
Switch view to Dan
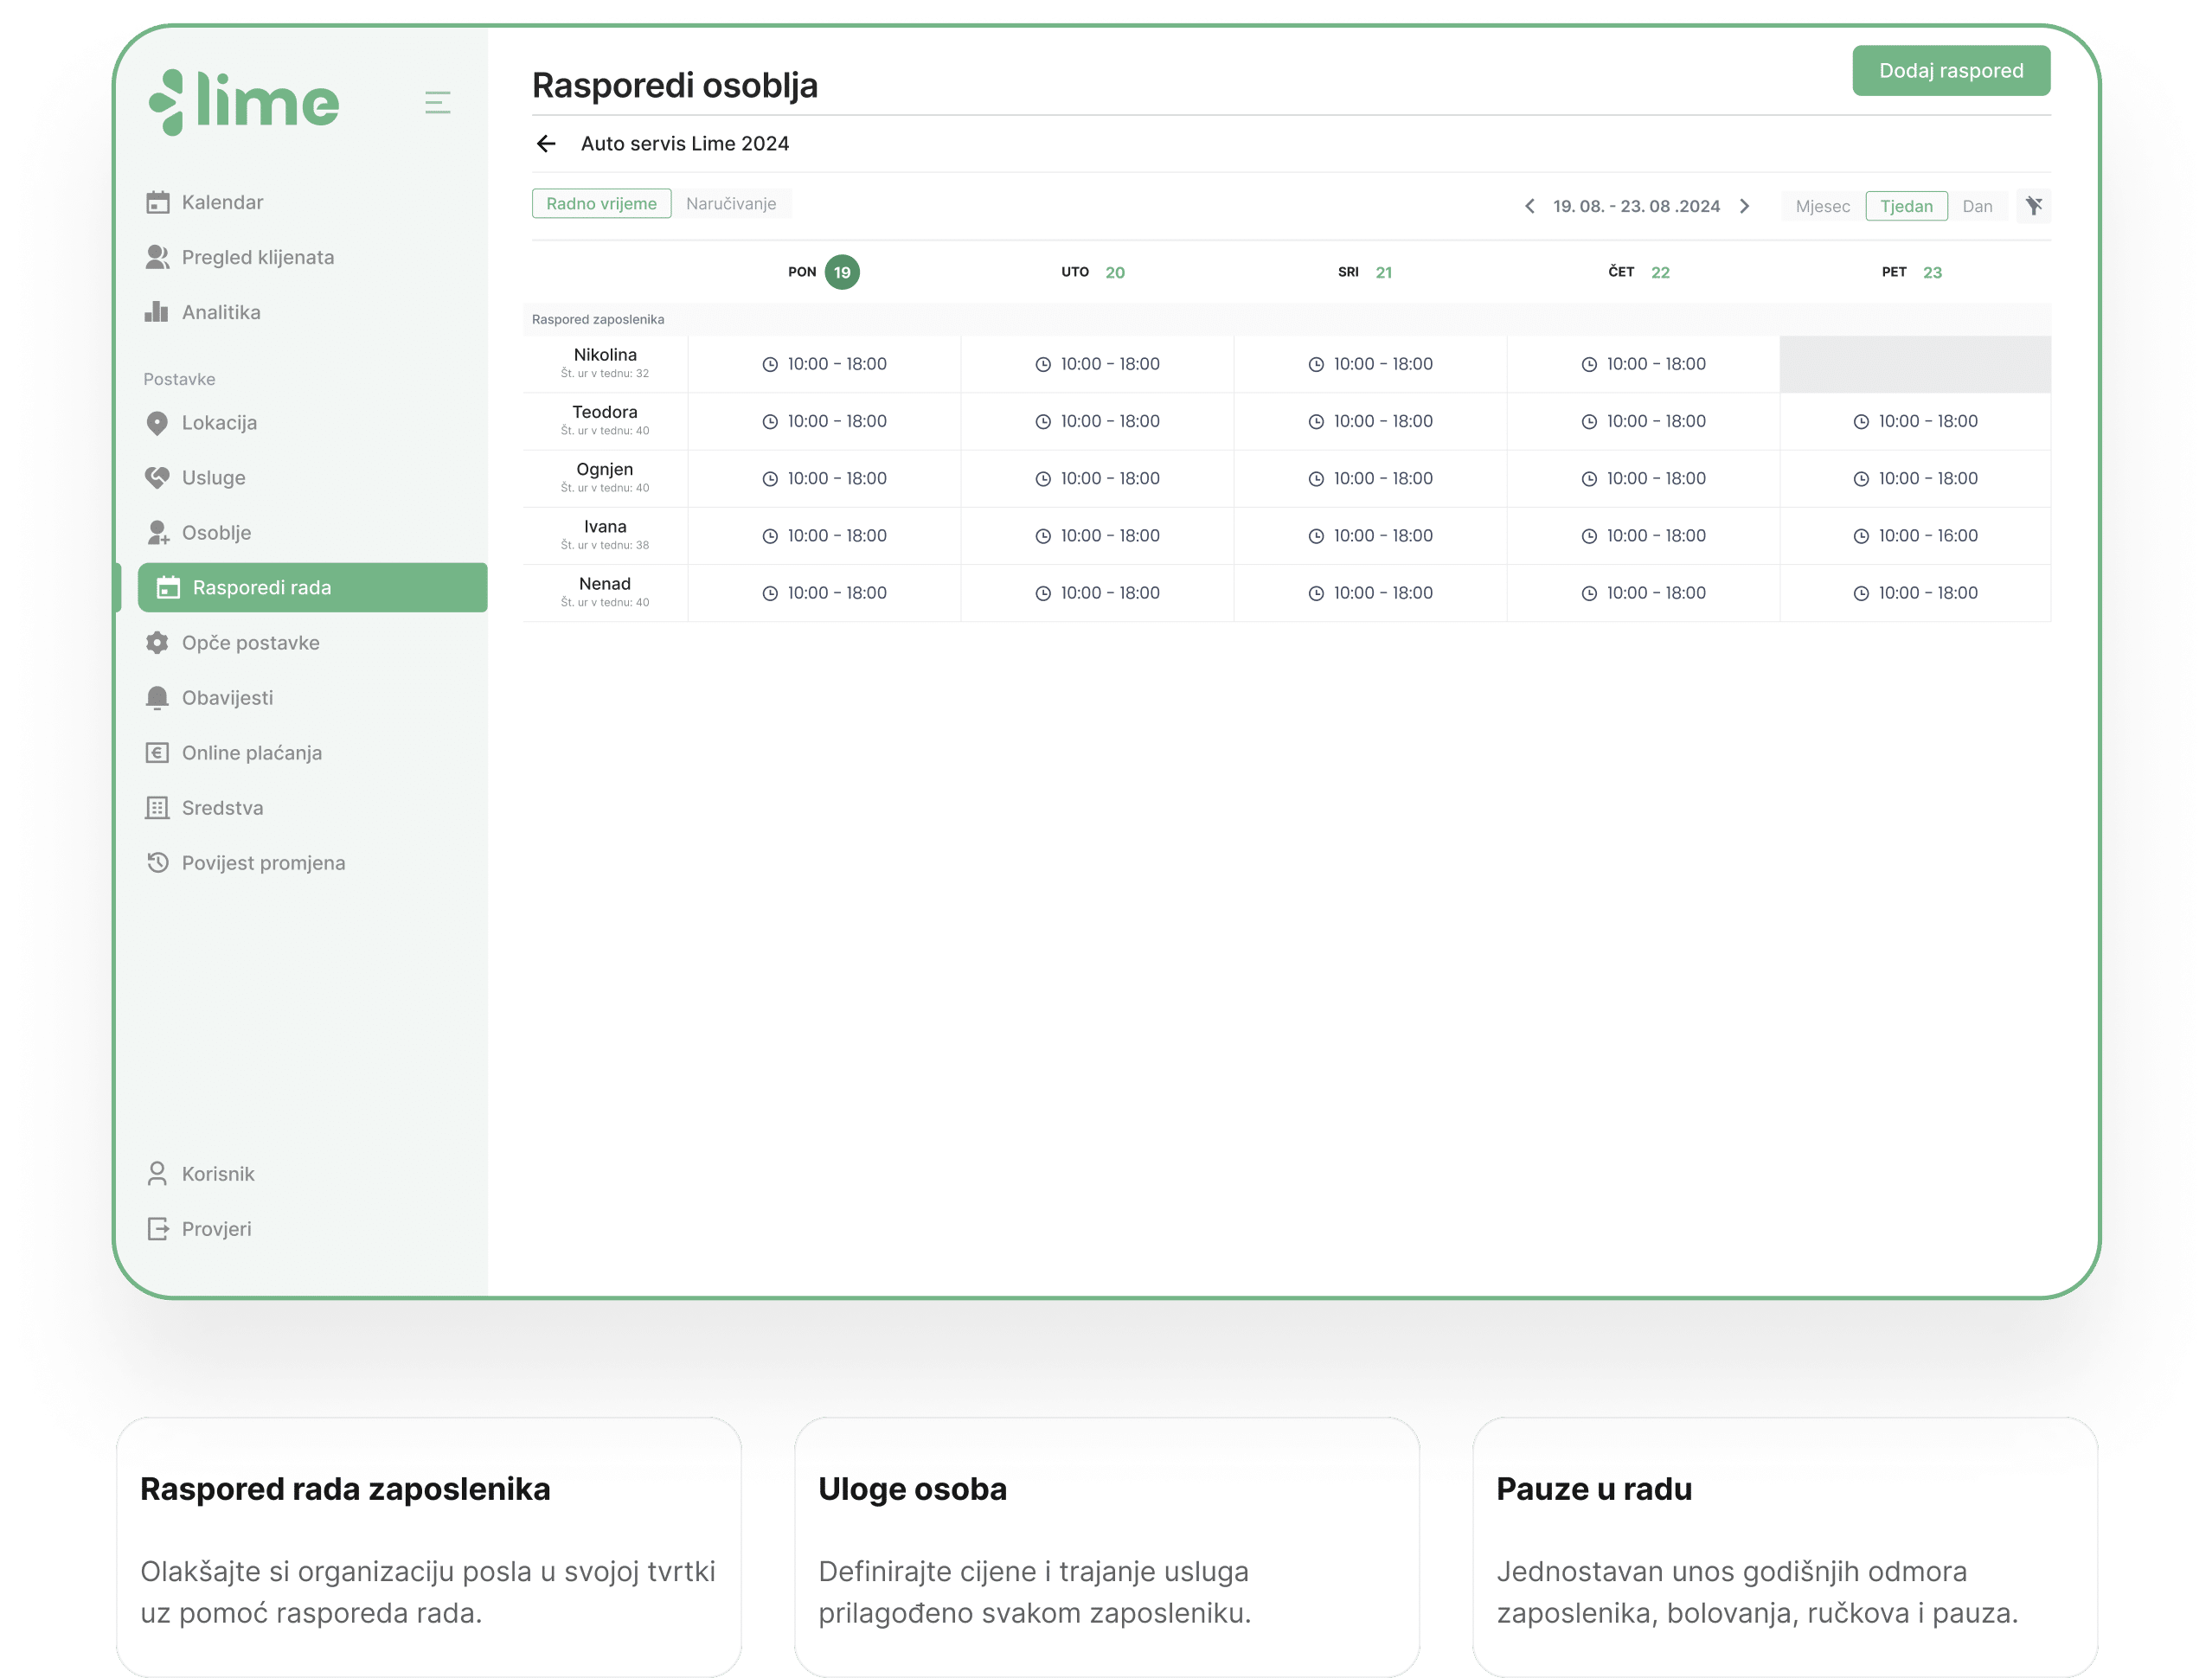(1979, 206)
